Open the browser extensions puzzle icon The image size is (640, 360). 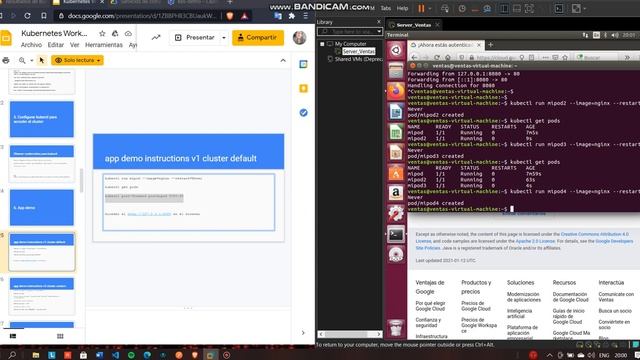point(291,16)
